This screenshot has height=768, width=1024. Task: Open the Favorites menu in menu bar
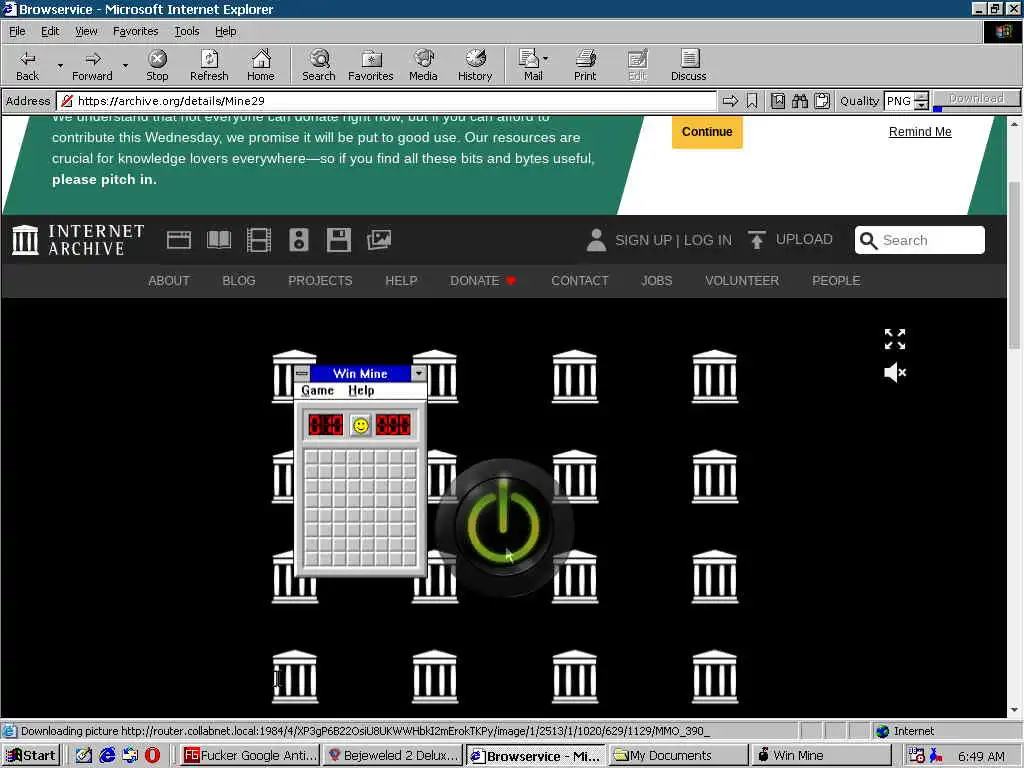135,31
